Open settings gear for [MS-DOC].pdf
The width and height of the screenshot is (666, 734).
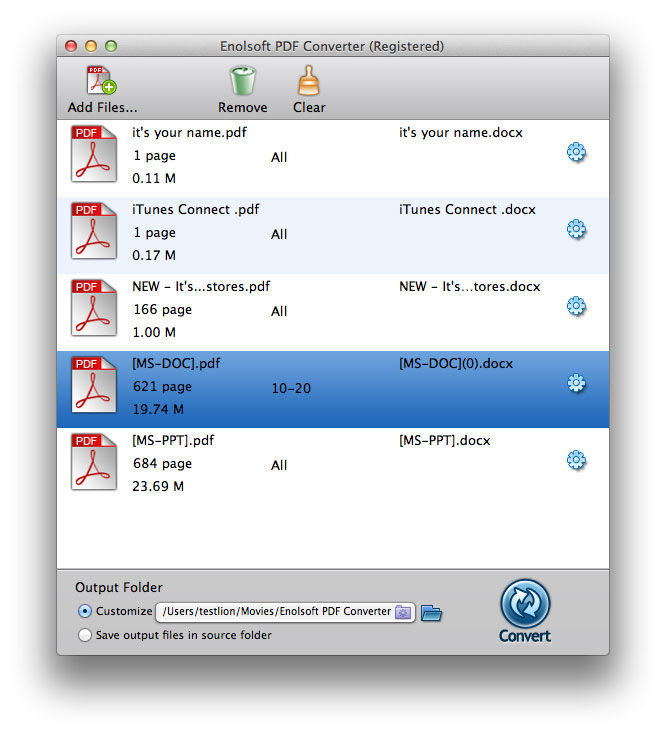[576, 383]
